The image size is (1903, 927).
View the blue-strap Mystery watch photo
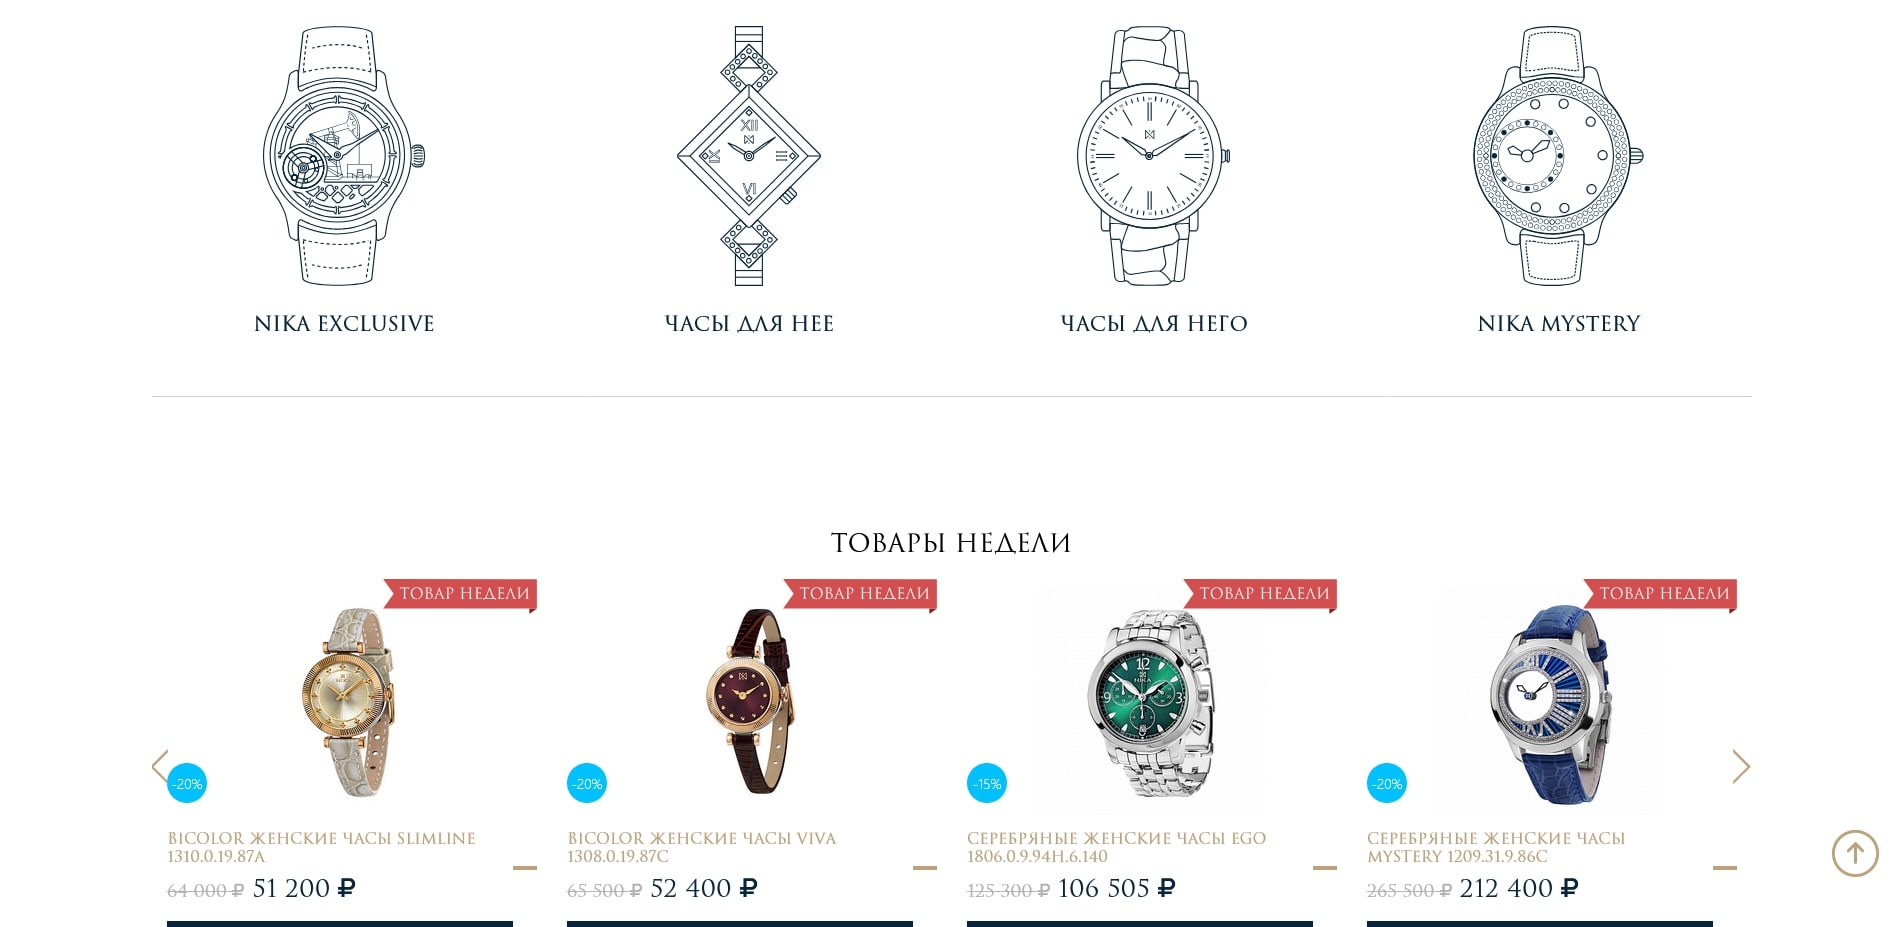[1551, 700]
